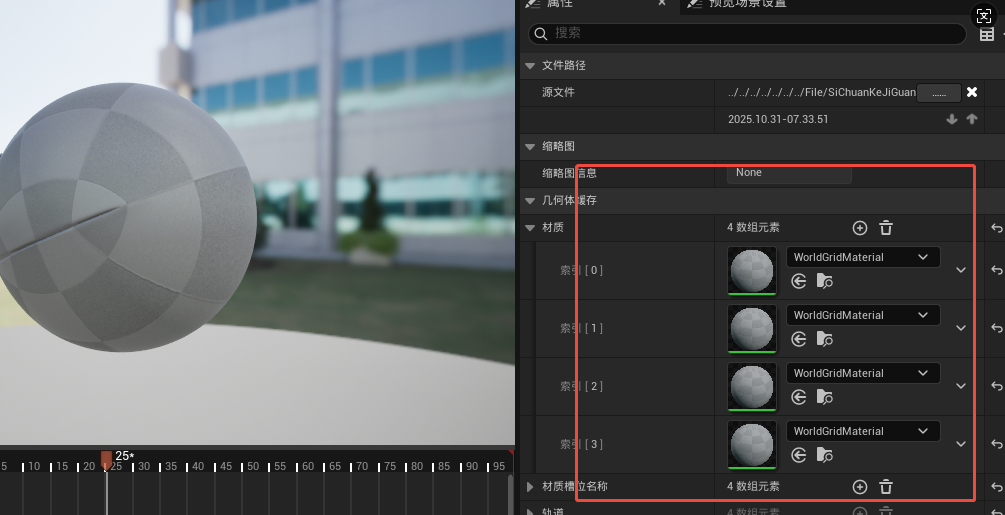Browse to 索引 [ 0 ] material in content browser
1005x515 pixels.
(824, 281)
